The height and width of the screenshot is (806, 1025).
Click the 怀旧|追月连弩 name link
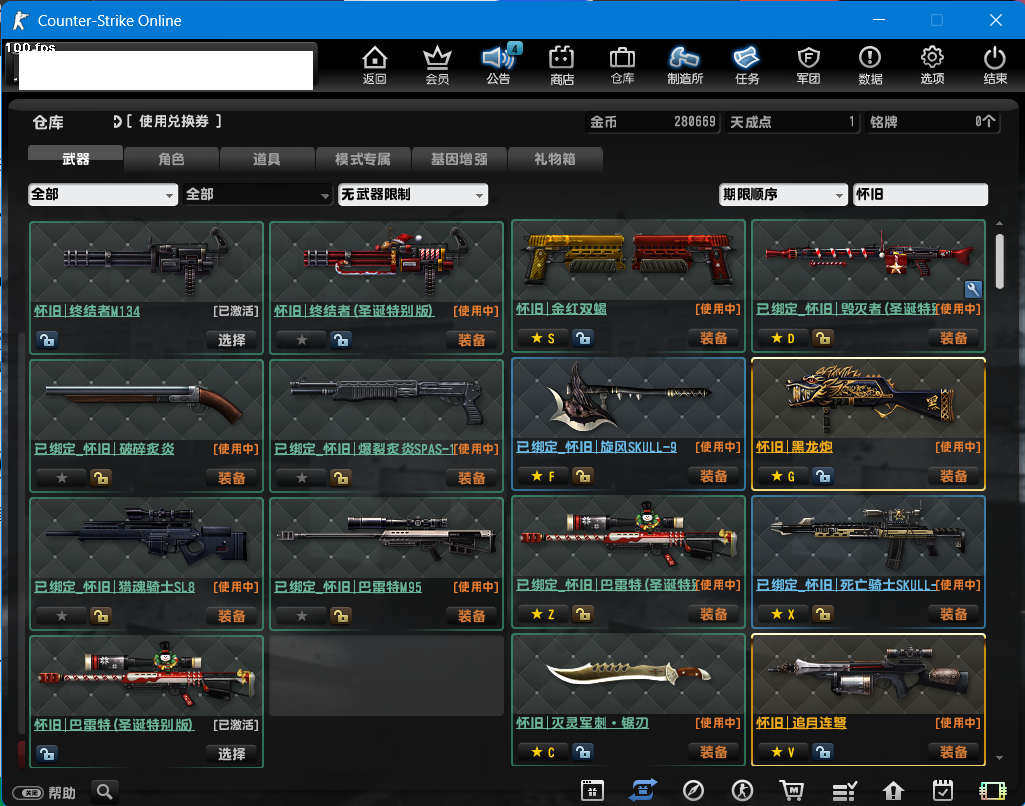click(x=801, y=723)
